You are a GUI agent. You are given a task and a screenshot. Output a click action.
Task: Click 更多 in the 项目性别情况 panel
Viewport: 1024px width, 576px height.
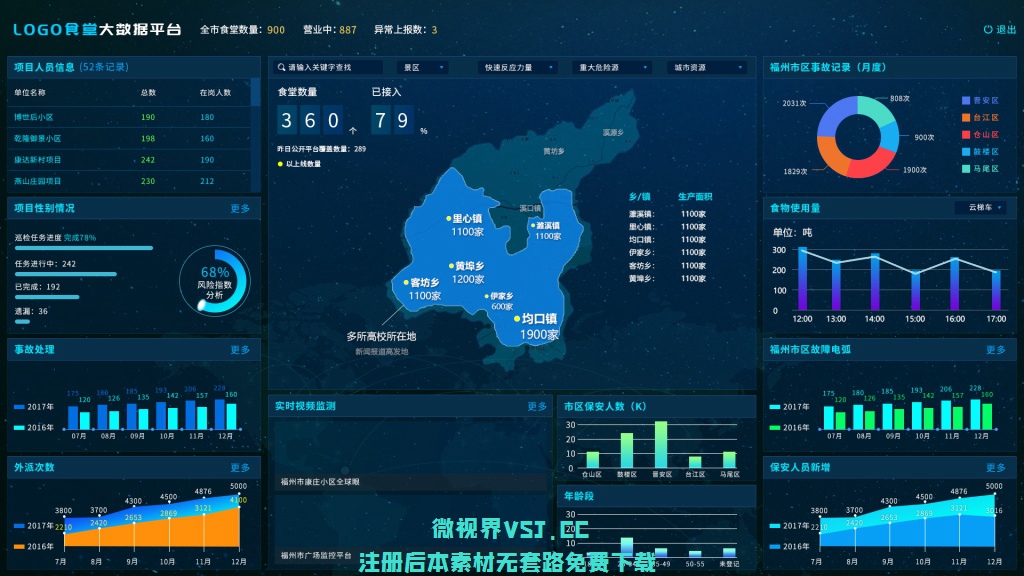point(240,209)
